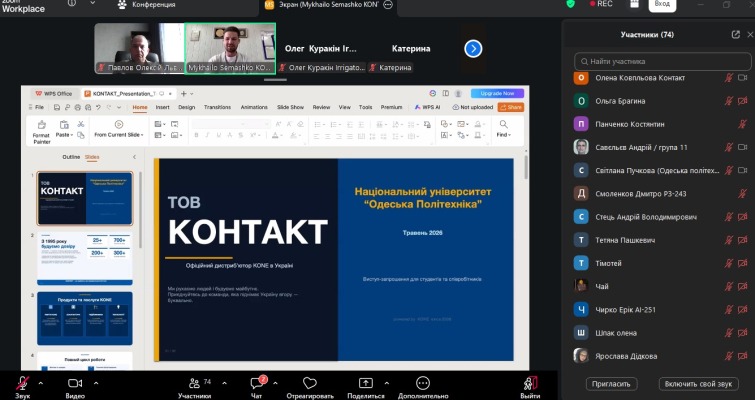Screen dimensions: 755x400
Task: Click the Cut scissors icon
Action: 81,124
